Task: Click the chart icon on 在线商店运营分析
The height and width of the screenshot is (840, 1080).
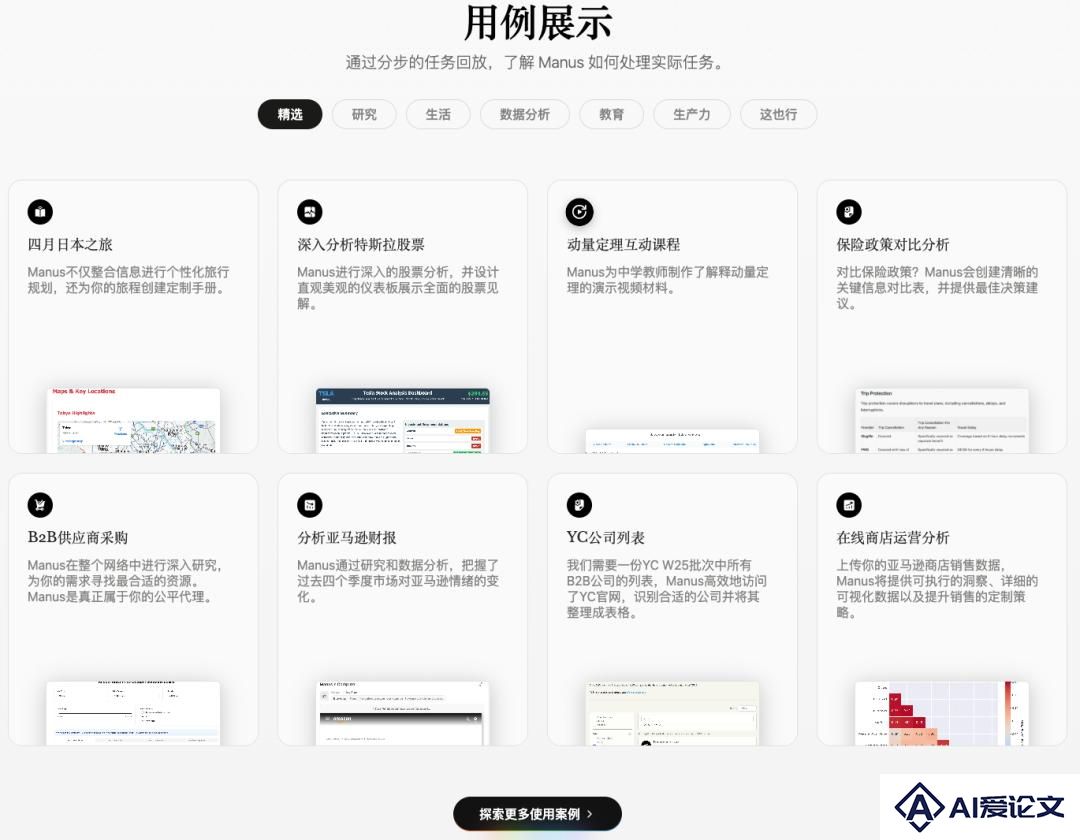Action: [x=849, y=505]
